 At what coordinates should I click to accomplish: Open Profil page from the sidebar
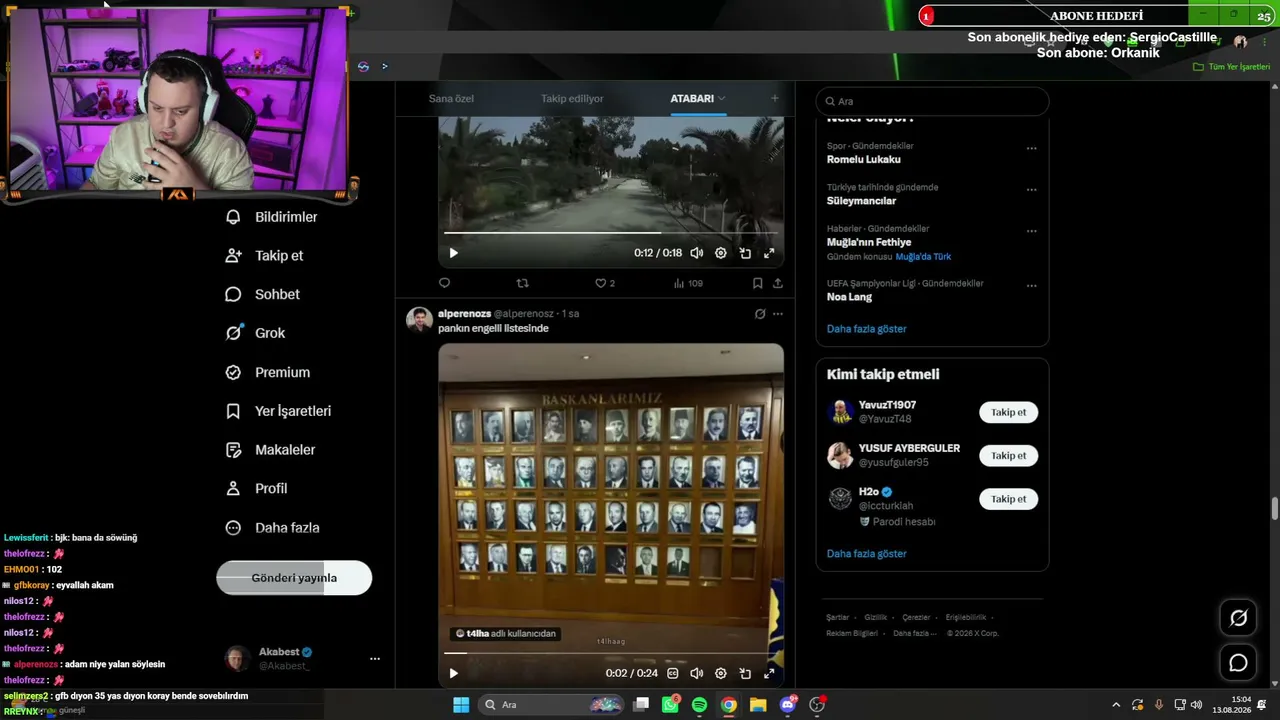click(256, 489)
